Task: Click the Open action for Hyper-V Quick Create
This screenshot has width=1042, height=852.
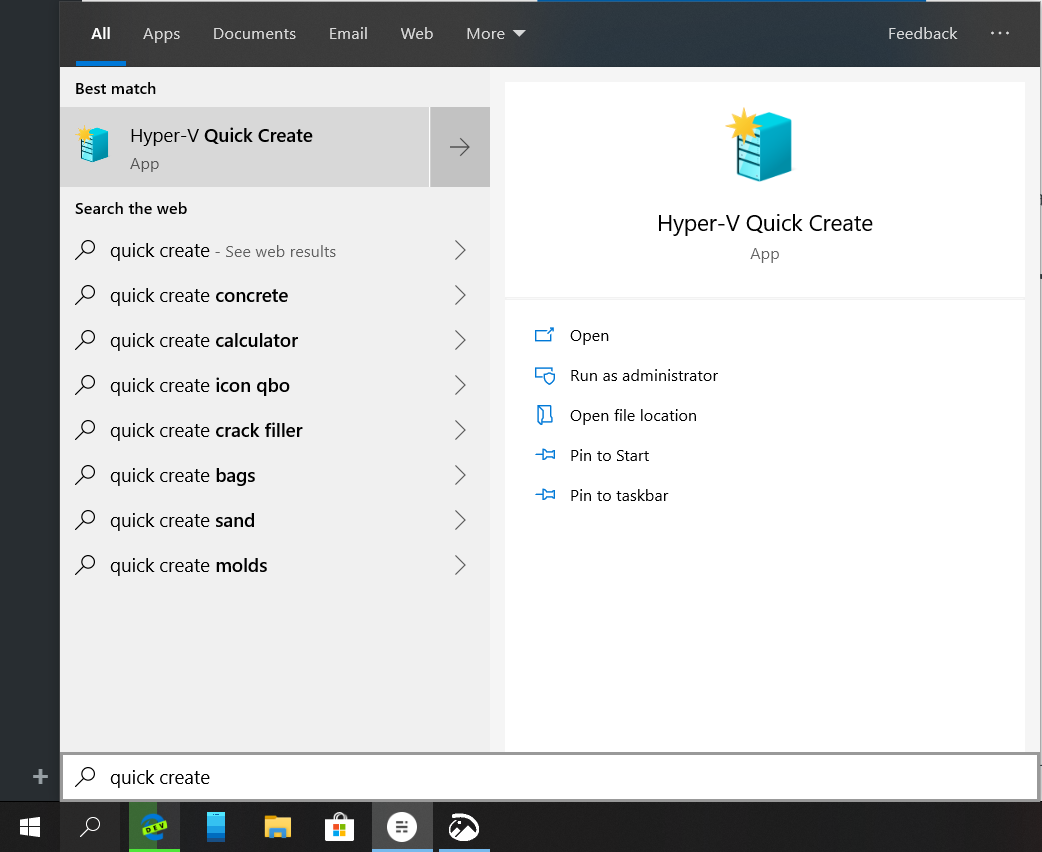Action: click(x=589, y=335)
